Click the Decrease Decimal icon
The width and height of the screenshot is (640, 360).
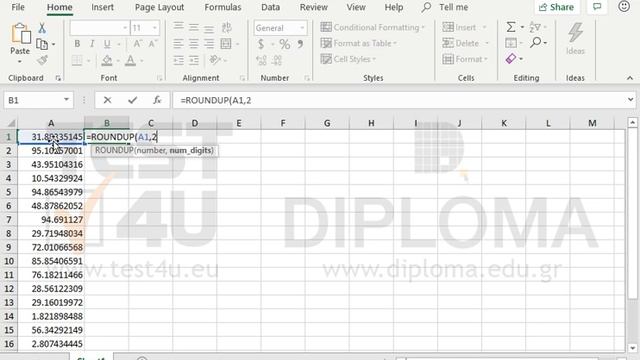pos(277,60)
